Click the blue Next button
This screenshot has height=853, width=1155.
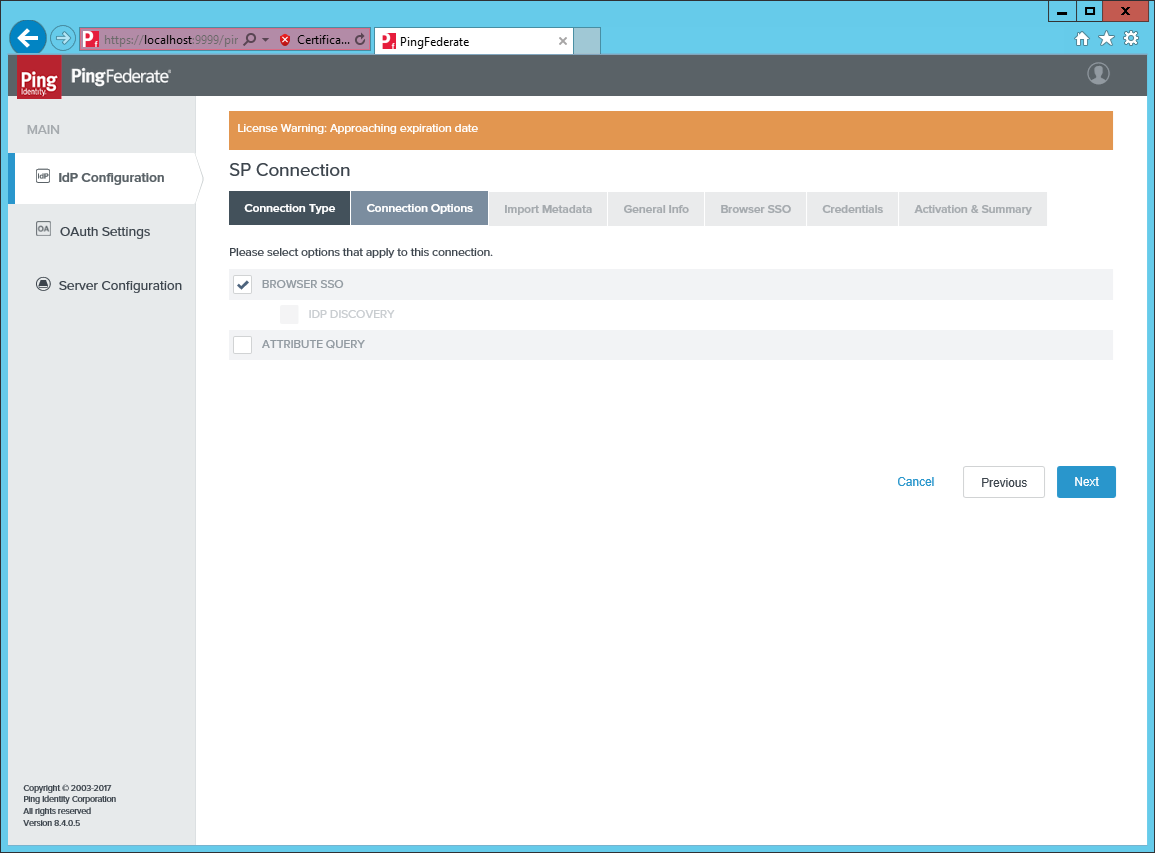click(x=1086, y=482)
